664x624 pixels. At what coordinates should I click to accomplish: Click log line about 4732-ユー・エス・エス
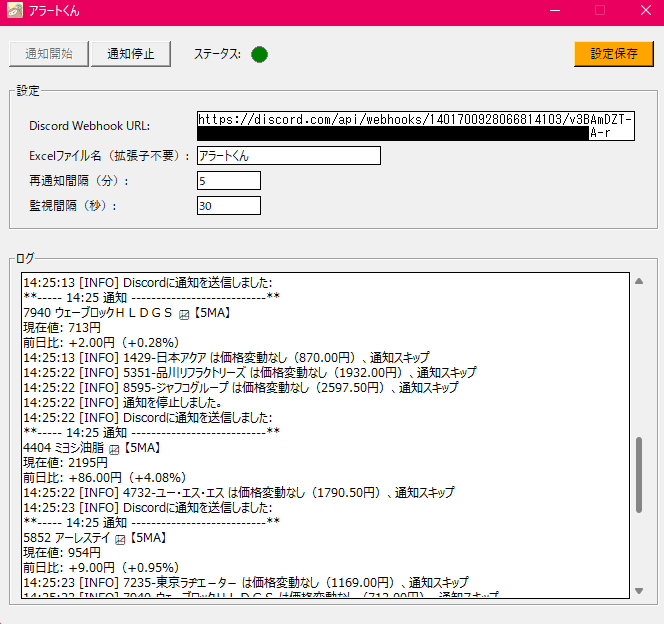(239, 493)
